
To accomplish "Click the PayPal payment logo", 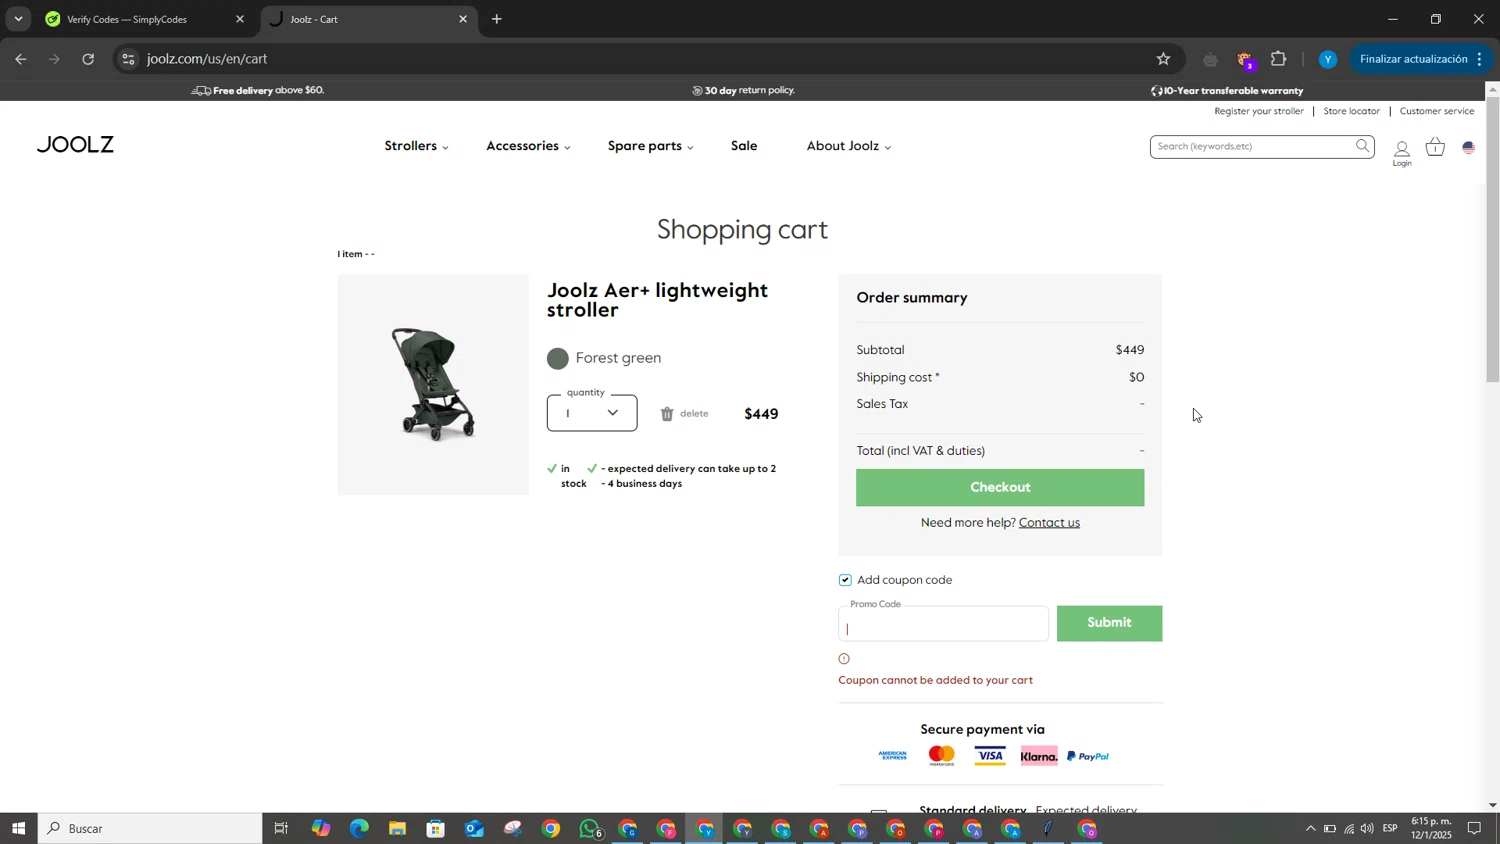I will click(x=1088, y=757).
